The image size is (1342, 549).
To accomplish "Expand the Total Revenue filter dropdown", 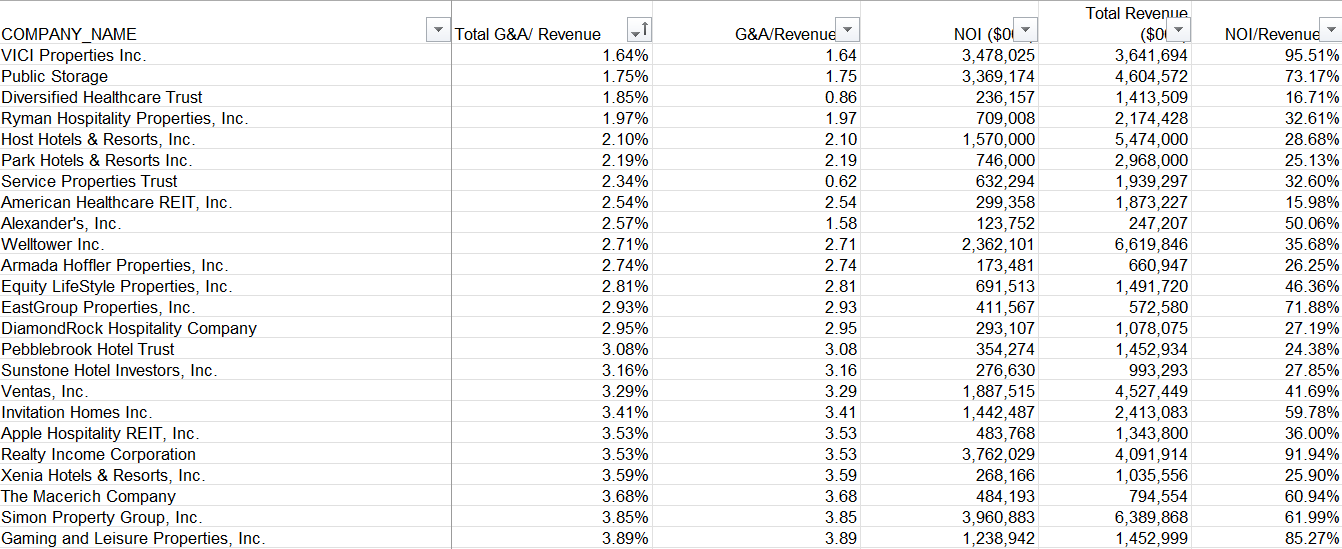I will tap(1181, 31).
